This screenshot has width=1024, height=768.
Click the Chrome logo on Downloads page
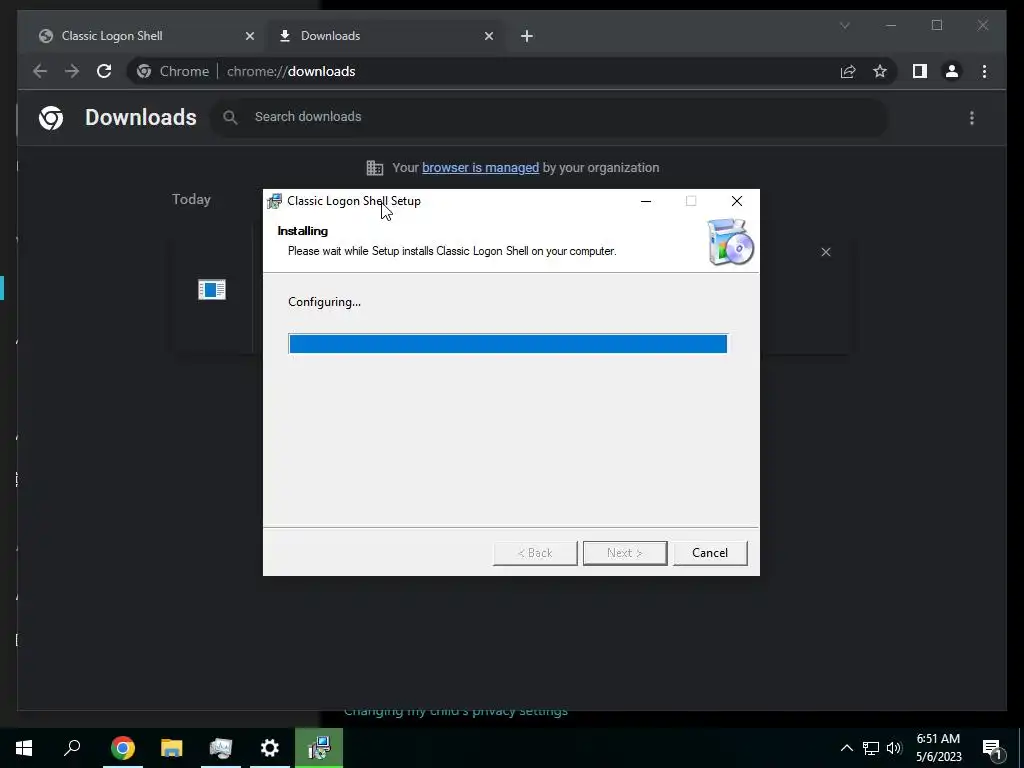51,118
